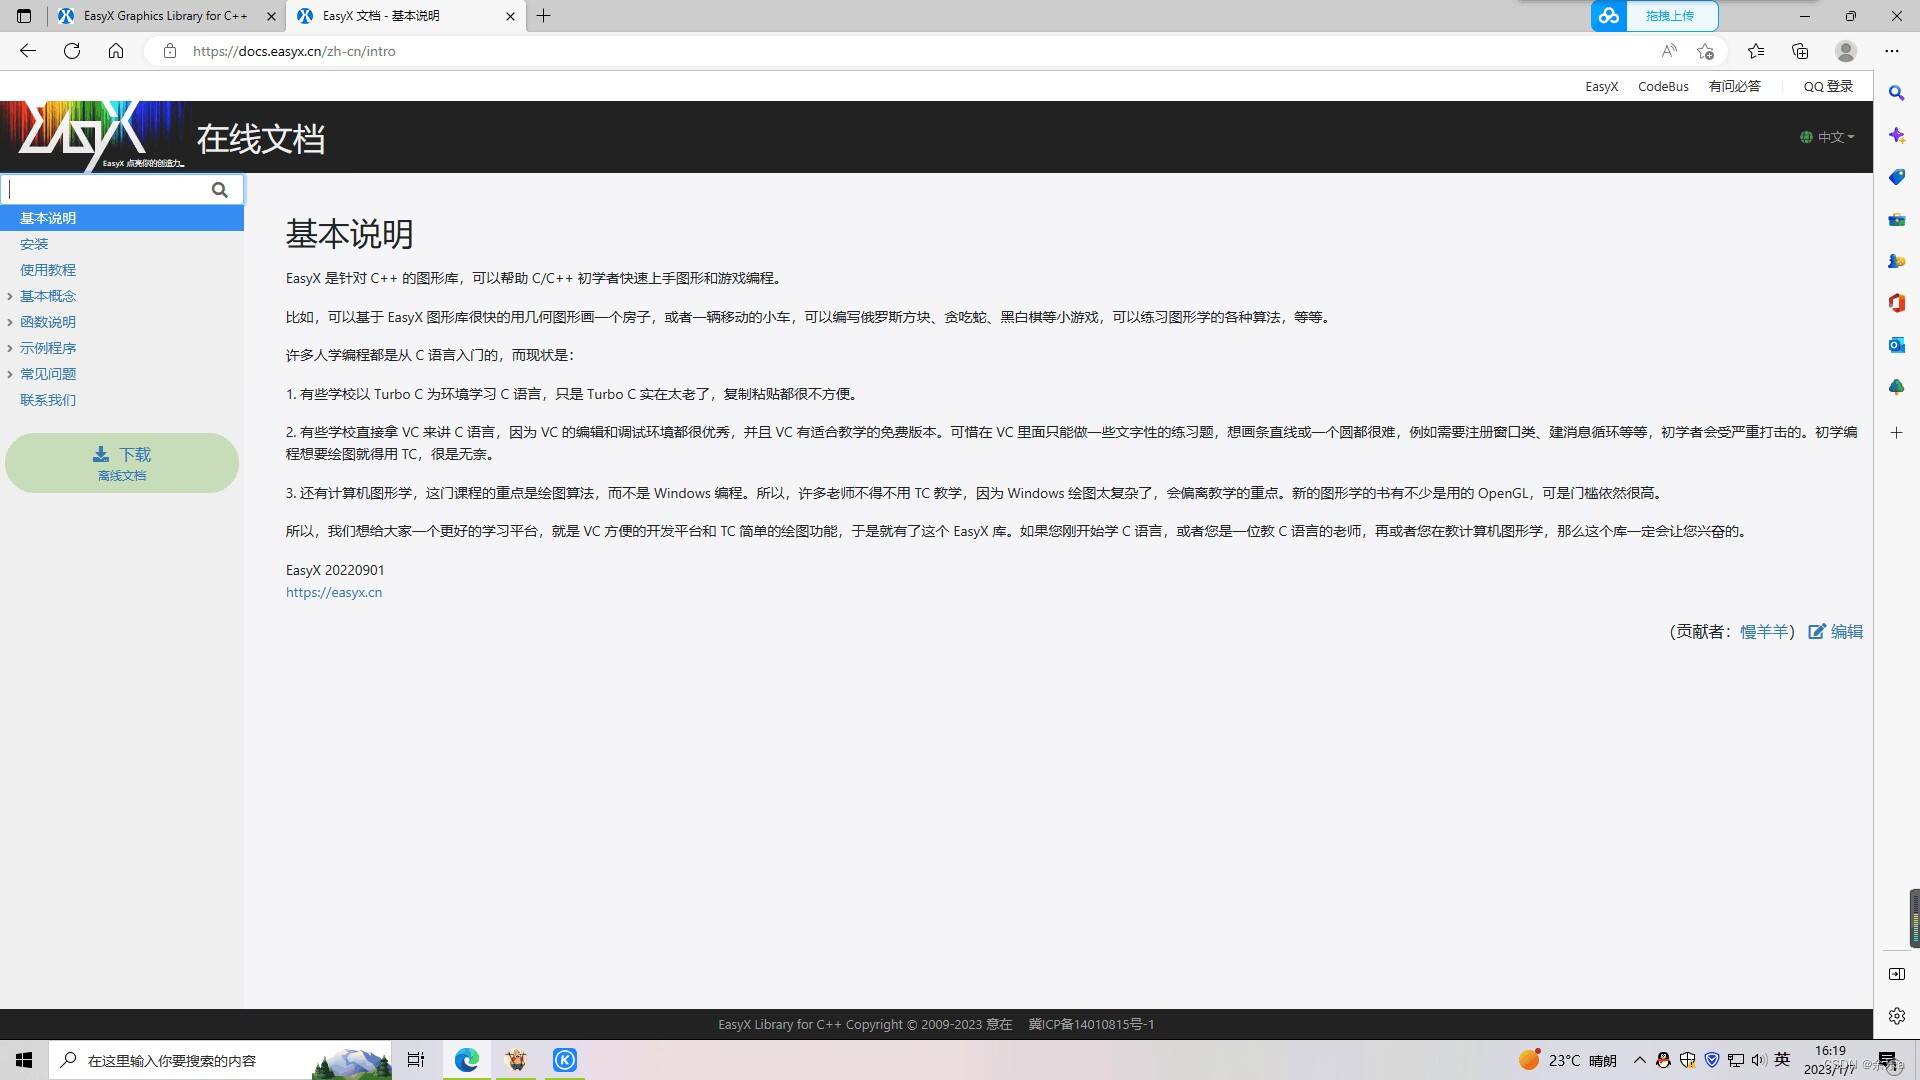The height and width of the screenshot is (1080, 1920).
Task: Open the browser Collections icon
Action: 1800,51
